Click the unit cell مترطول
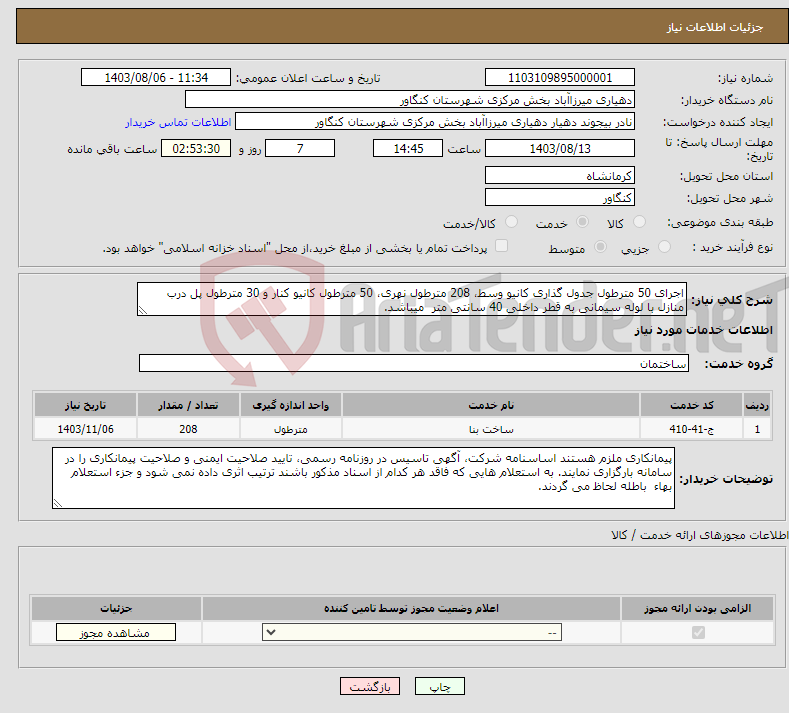The height and width of the screenshot is (713, 789). [291, 429]
